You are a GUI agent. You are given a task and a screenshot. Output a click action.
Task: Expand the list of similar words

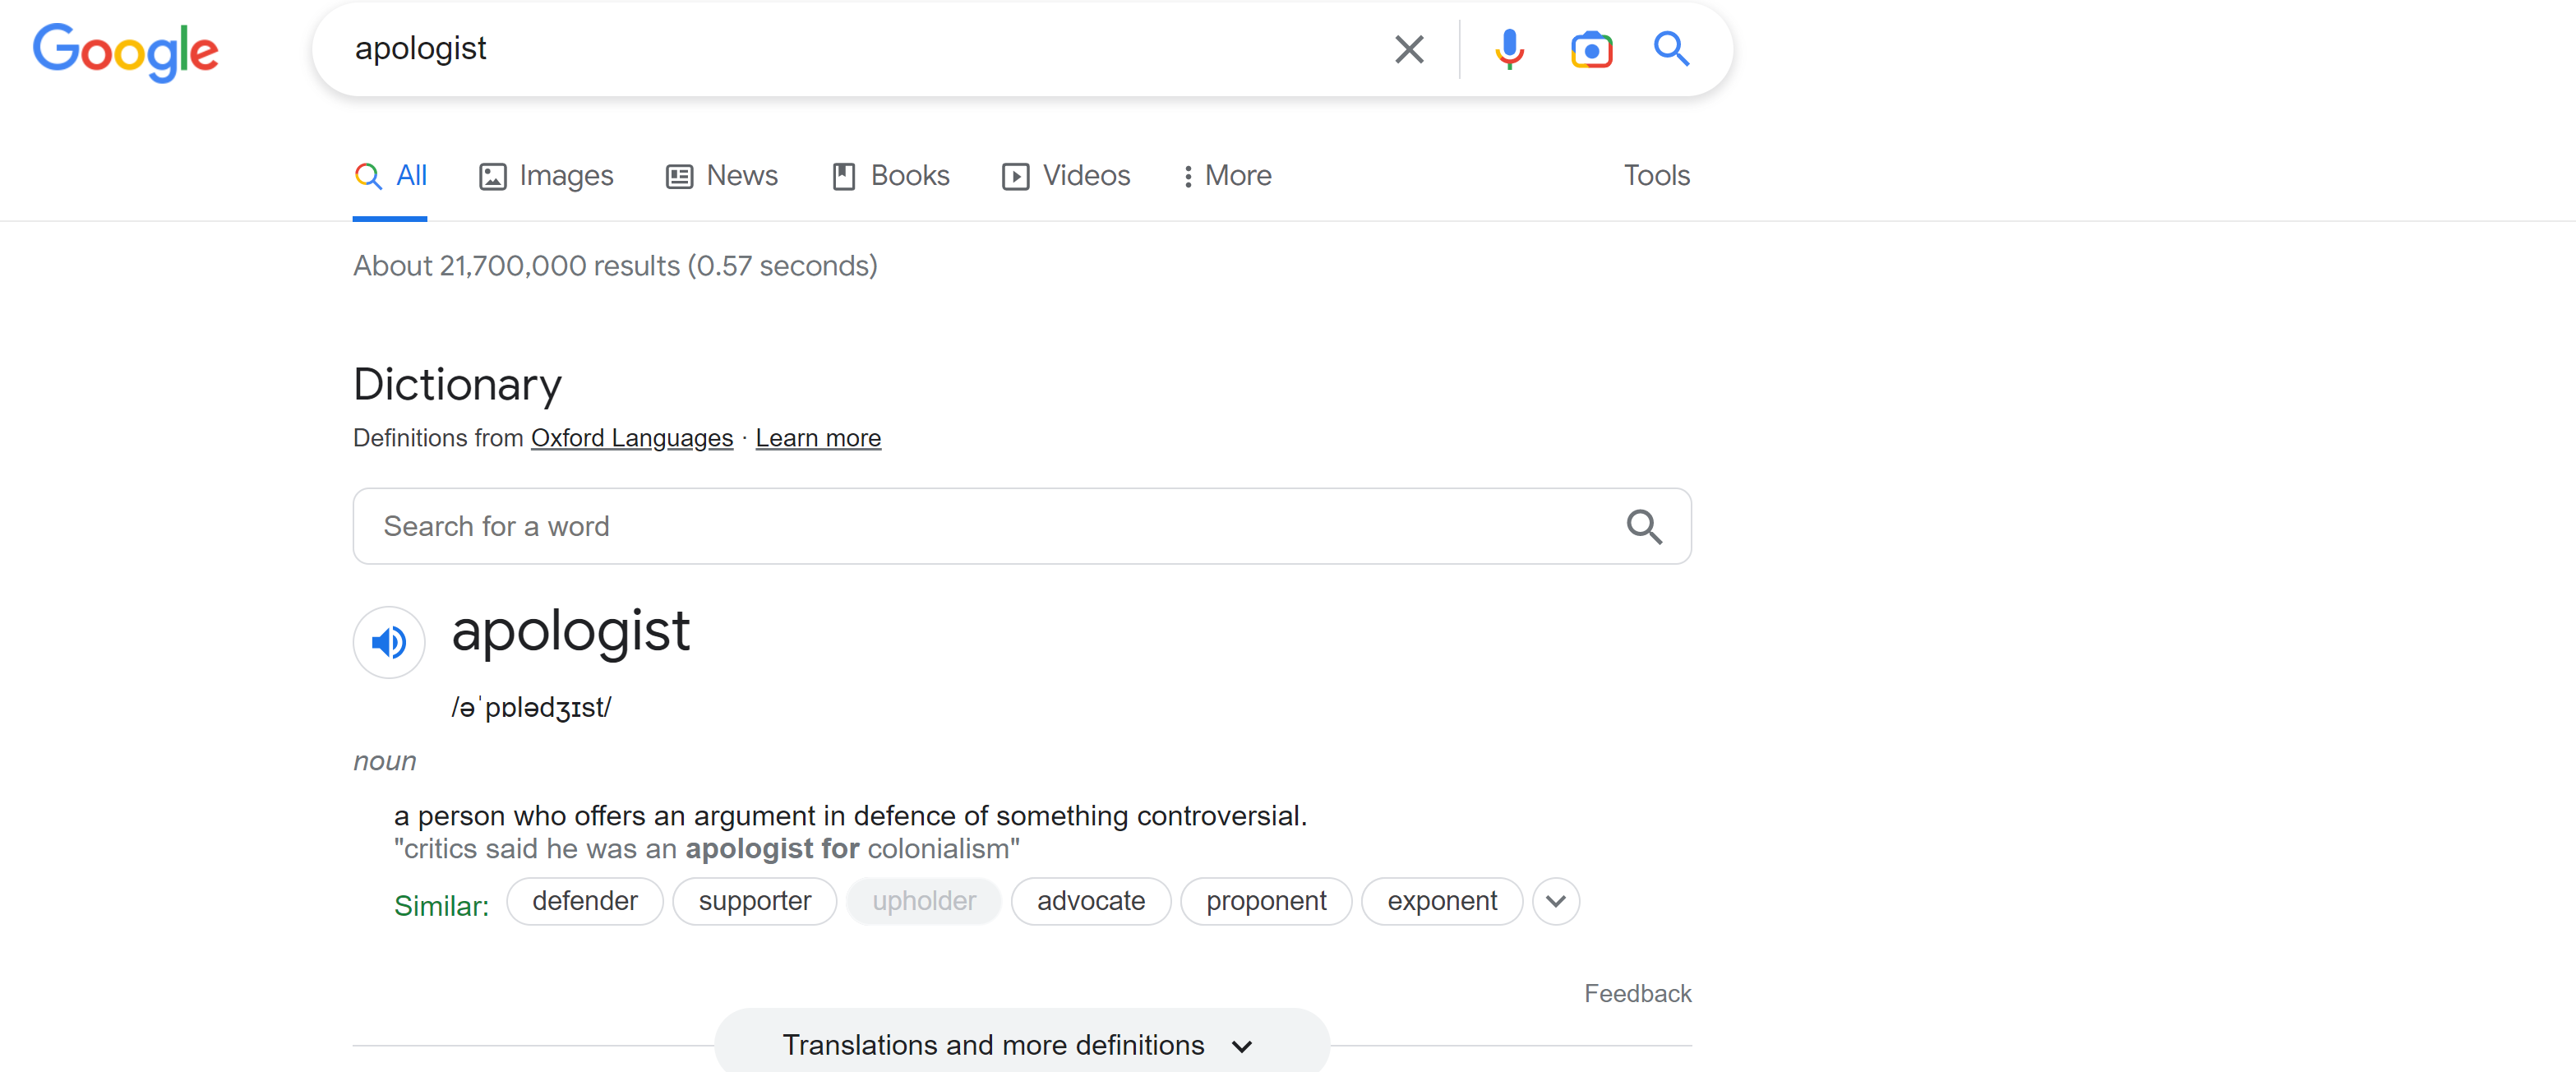coord(1555,901)
